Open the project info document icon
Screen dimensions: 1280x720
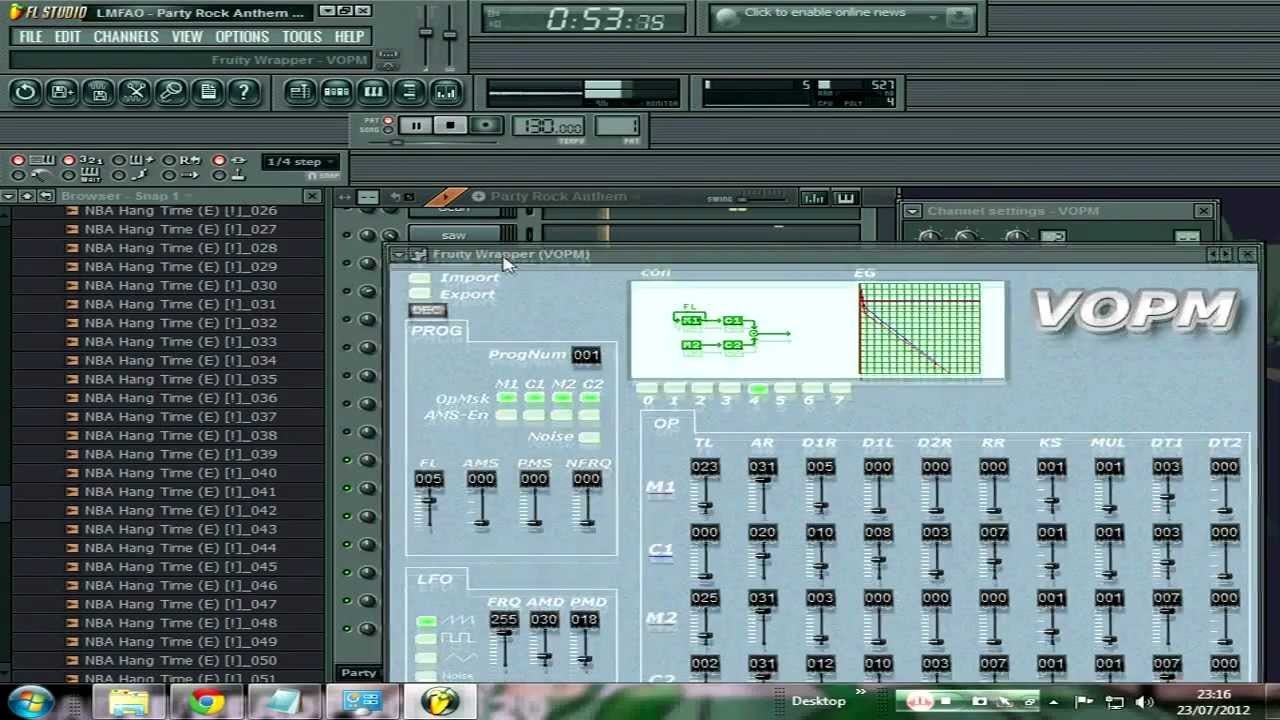pyautogui.click(x=208, y=92)
